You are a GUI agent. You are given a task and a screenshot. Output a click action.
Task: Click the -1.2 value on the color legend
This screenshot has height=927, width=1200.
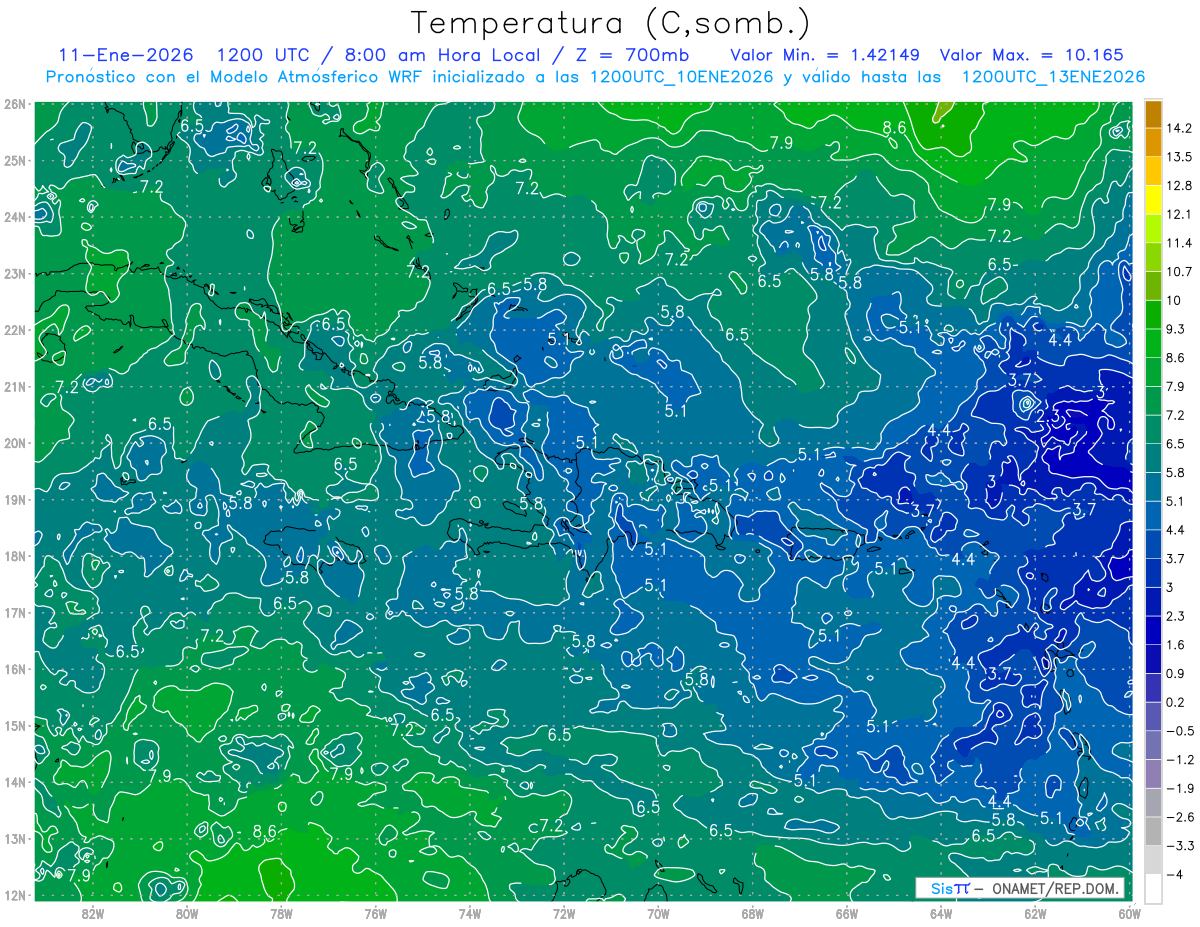pyautogui.click(x=1180, y=760)
